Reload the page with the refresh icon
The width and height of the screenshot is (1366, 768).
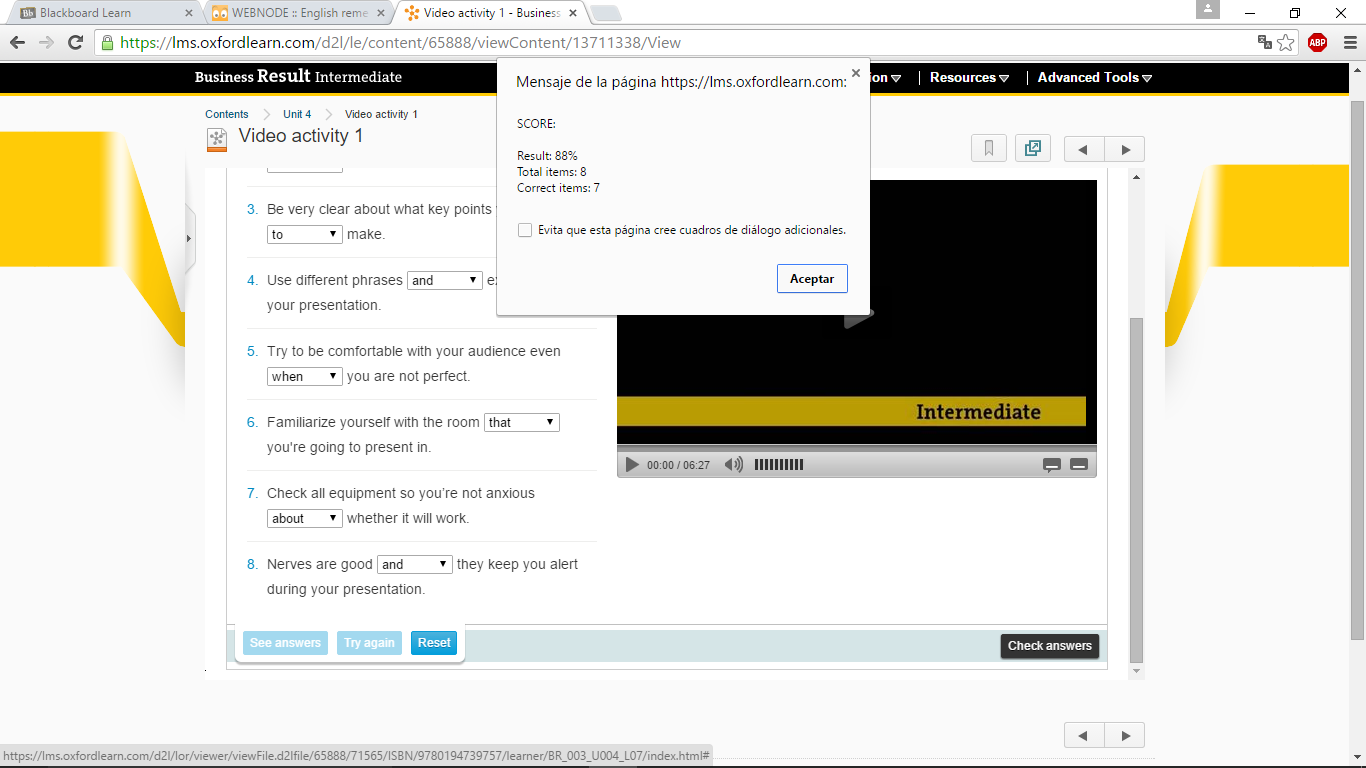75,42
